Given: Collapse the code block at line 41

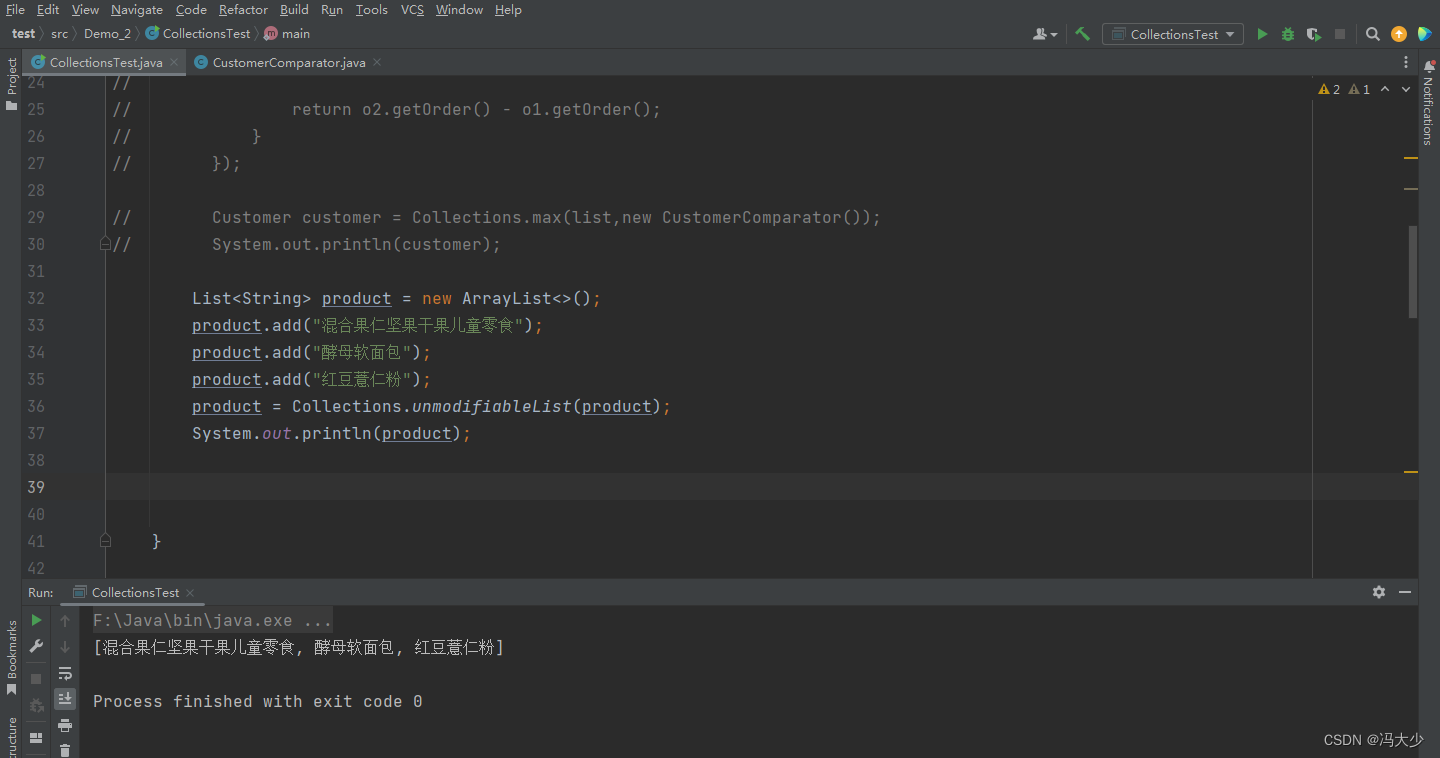Looking at the screenshot, I should [x=105, y=540].
